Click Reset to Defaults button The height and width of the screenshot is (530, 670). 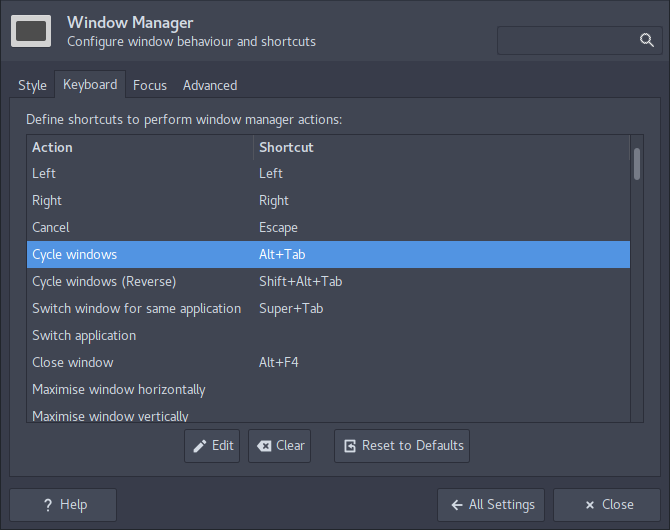click(402, 446)
